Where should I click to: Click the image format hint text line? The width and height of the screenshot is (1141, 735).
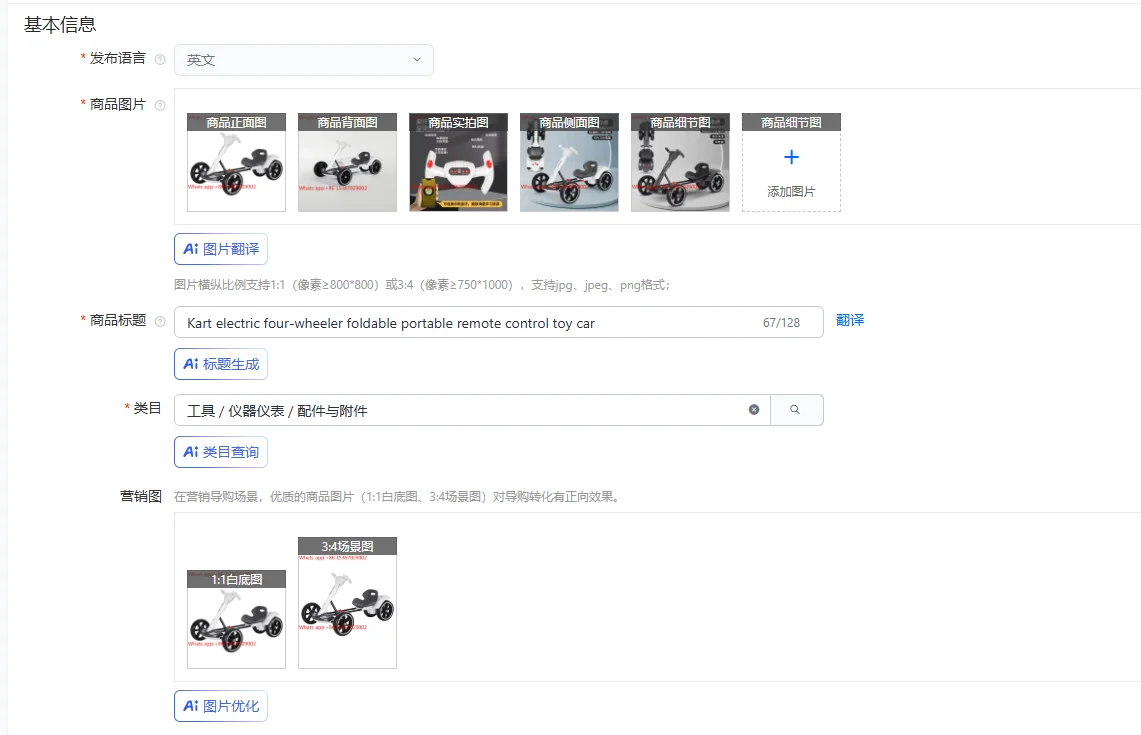[x=422, y=285]
